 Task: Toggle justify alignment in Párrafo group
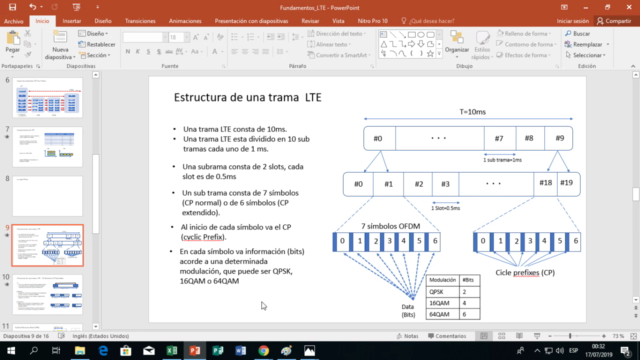(266, 52)
